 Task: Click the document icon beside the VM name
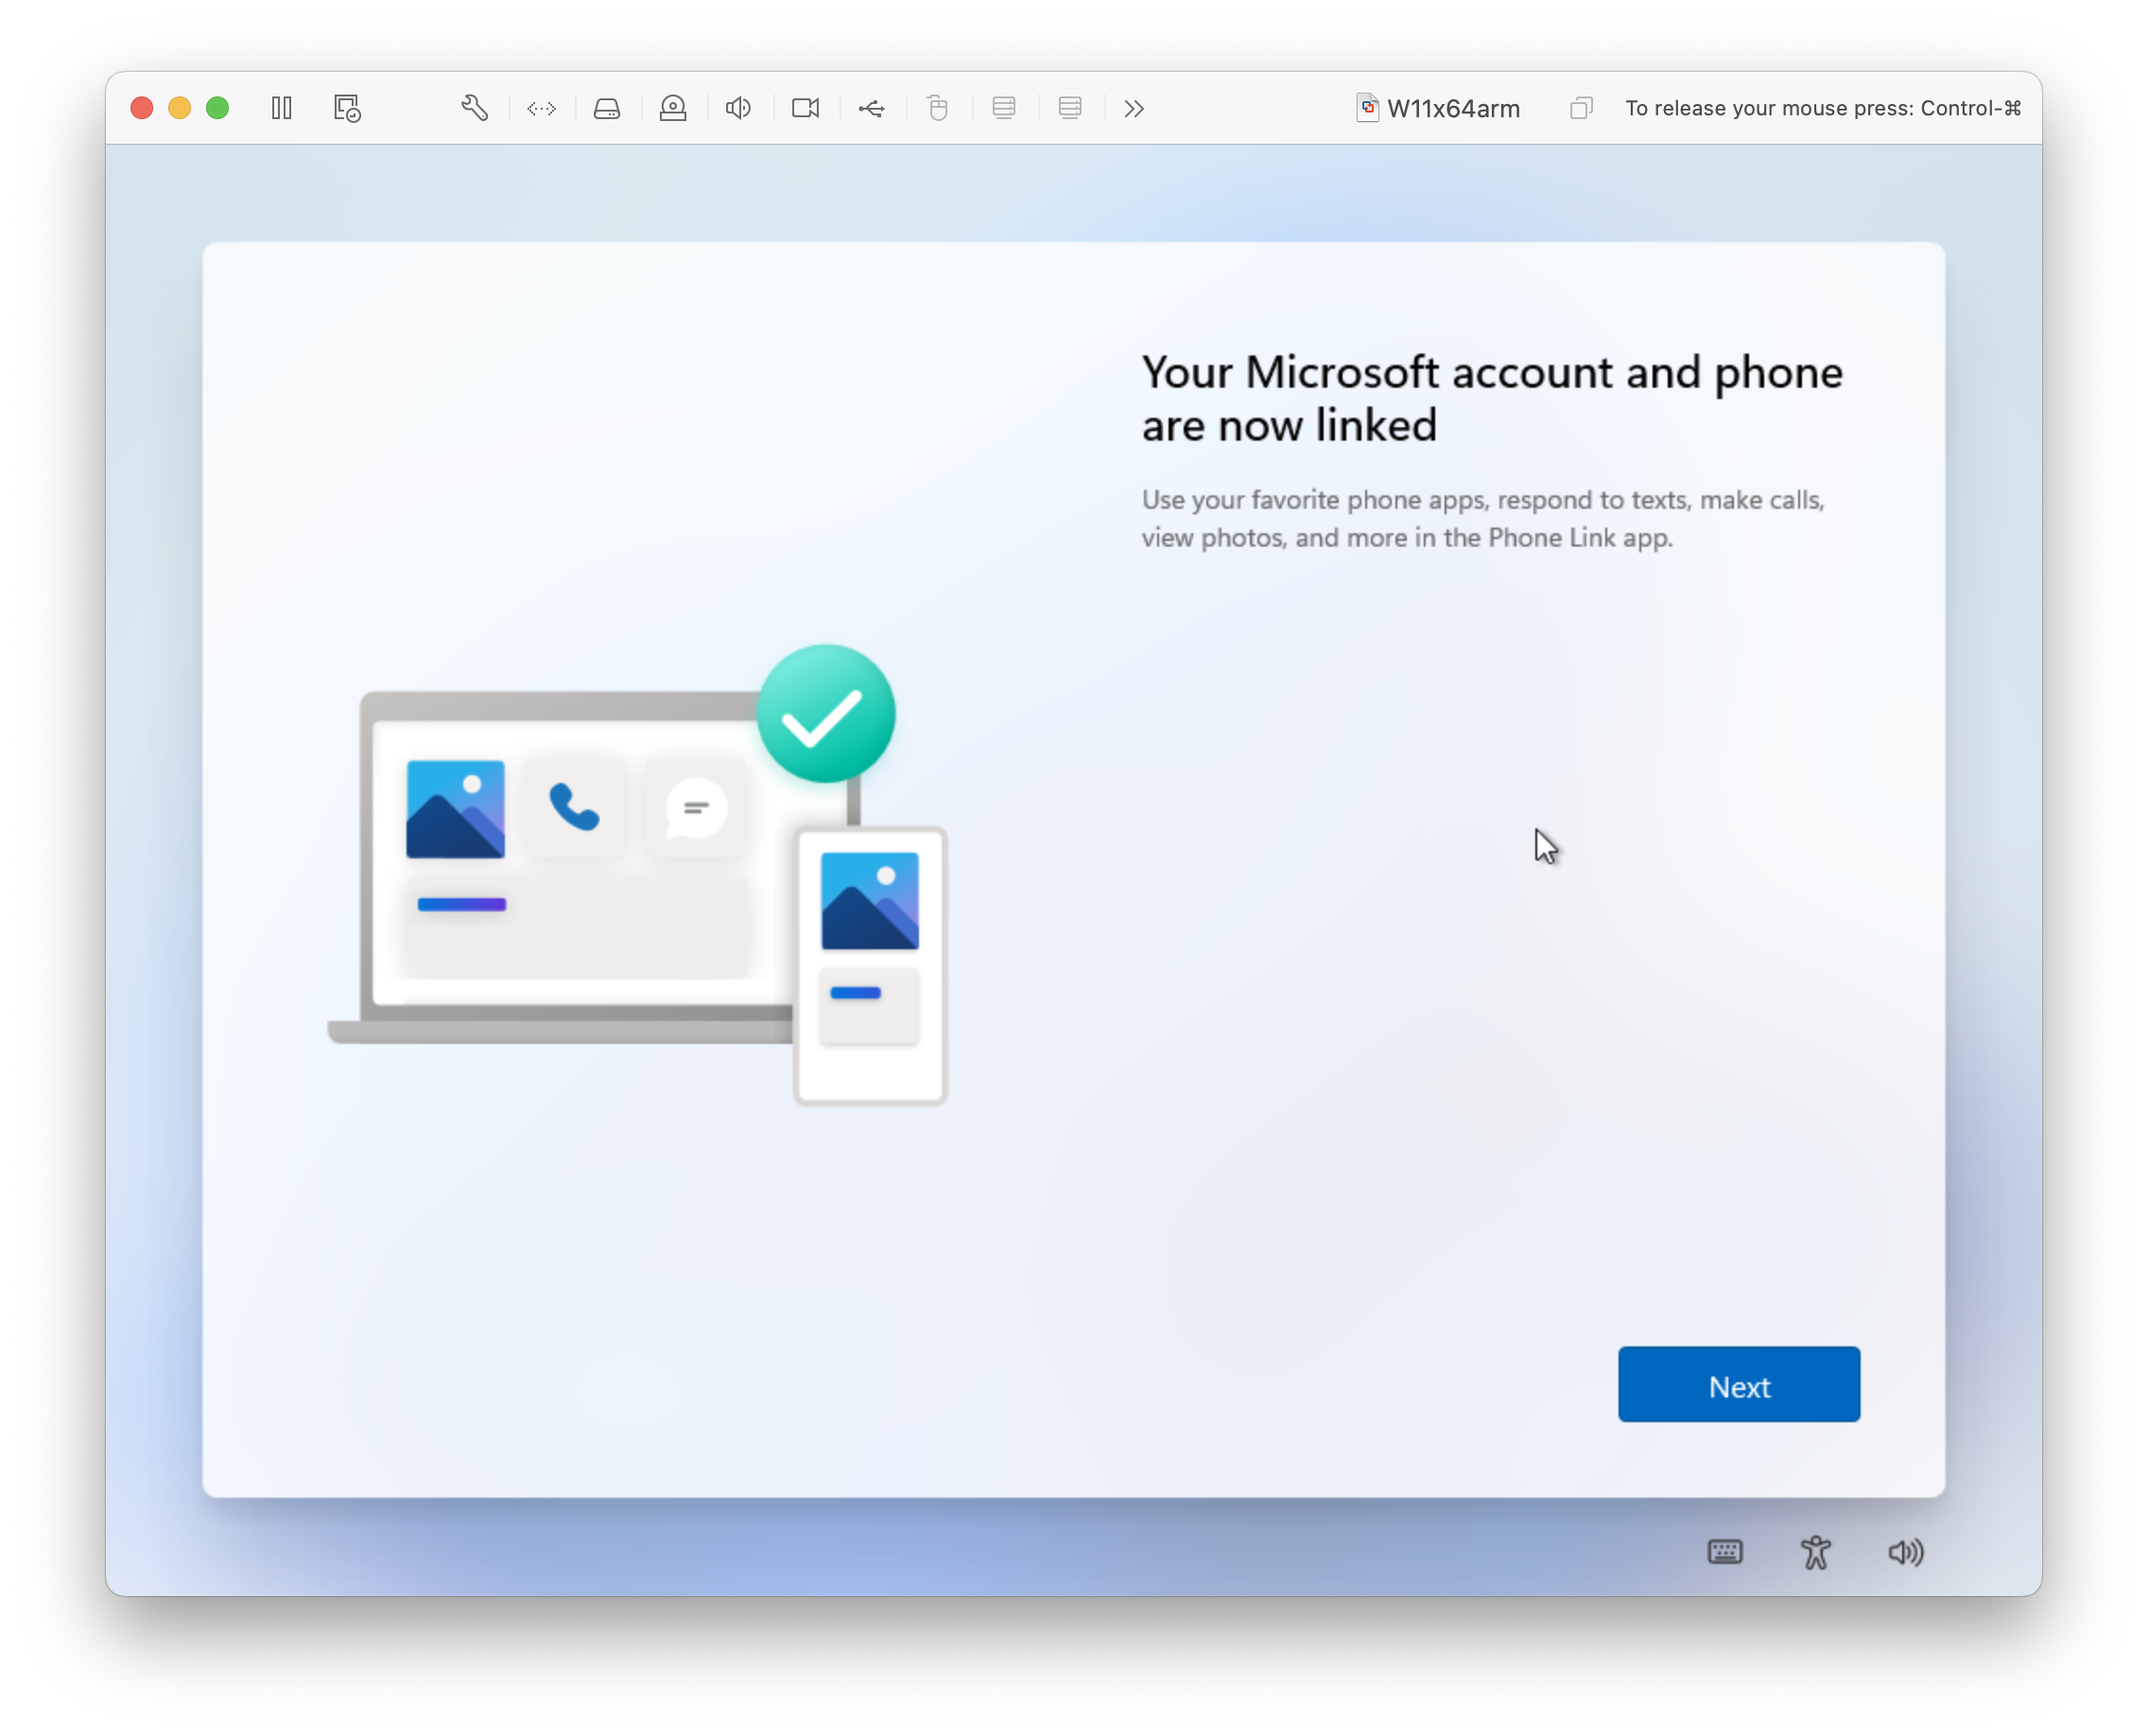point(1366,108)
